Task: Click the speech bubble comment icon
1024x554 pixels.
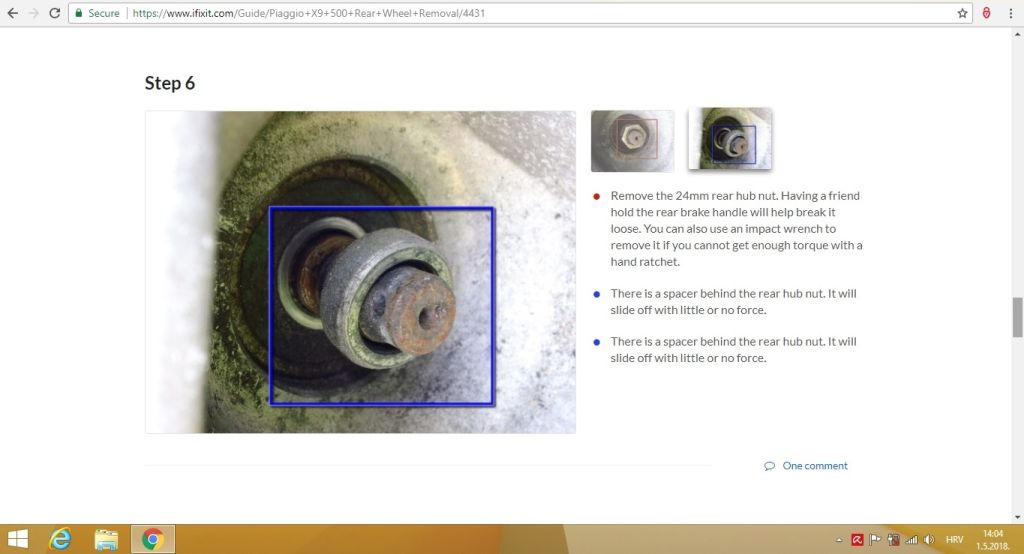Action: coord(769,466)
